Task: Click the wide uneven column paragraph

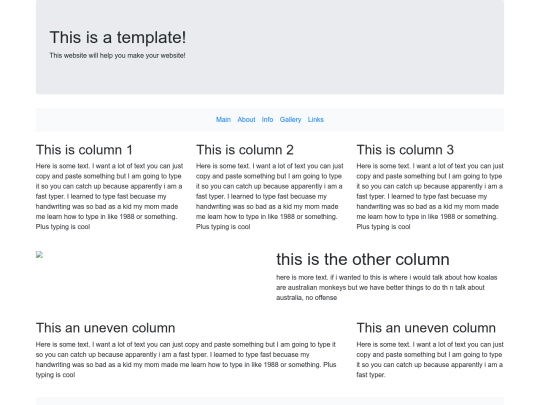Action: [x=186, y=360]
